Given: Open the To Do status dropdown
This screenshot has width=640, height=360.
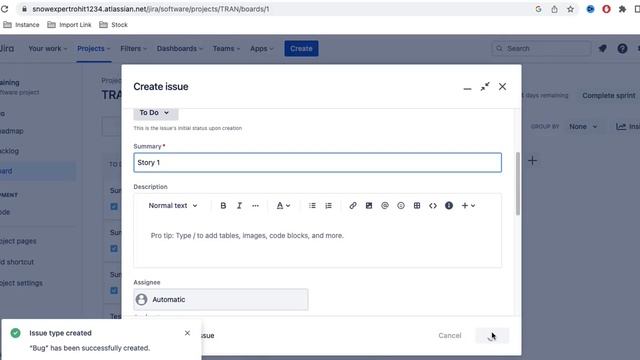Looking at the screenshot, I should point(156,113).
